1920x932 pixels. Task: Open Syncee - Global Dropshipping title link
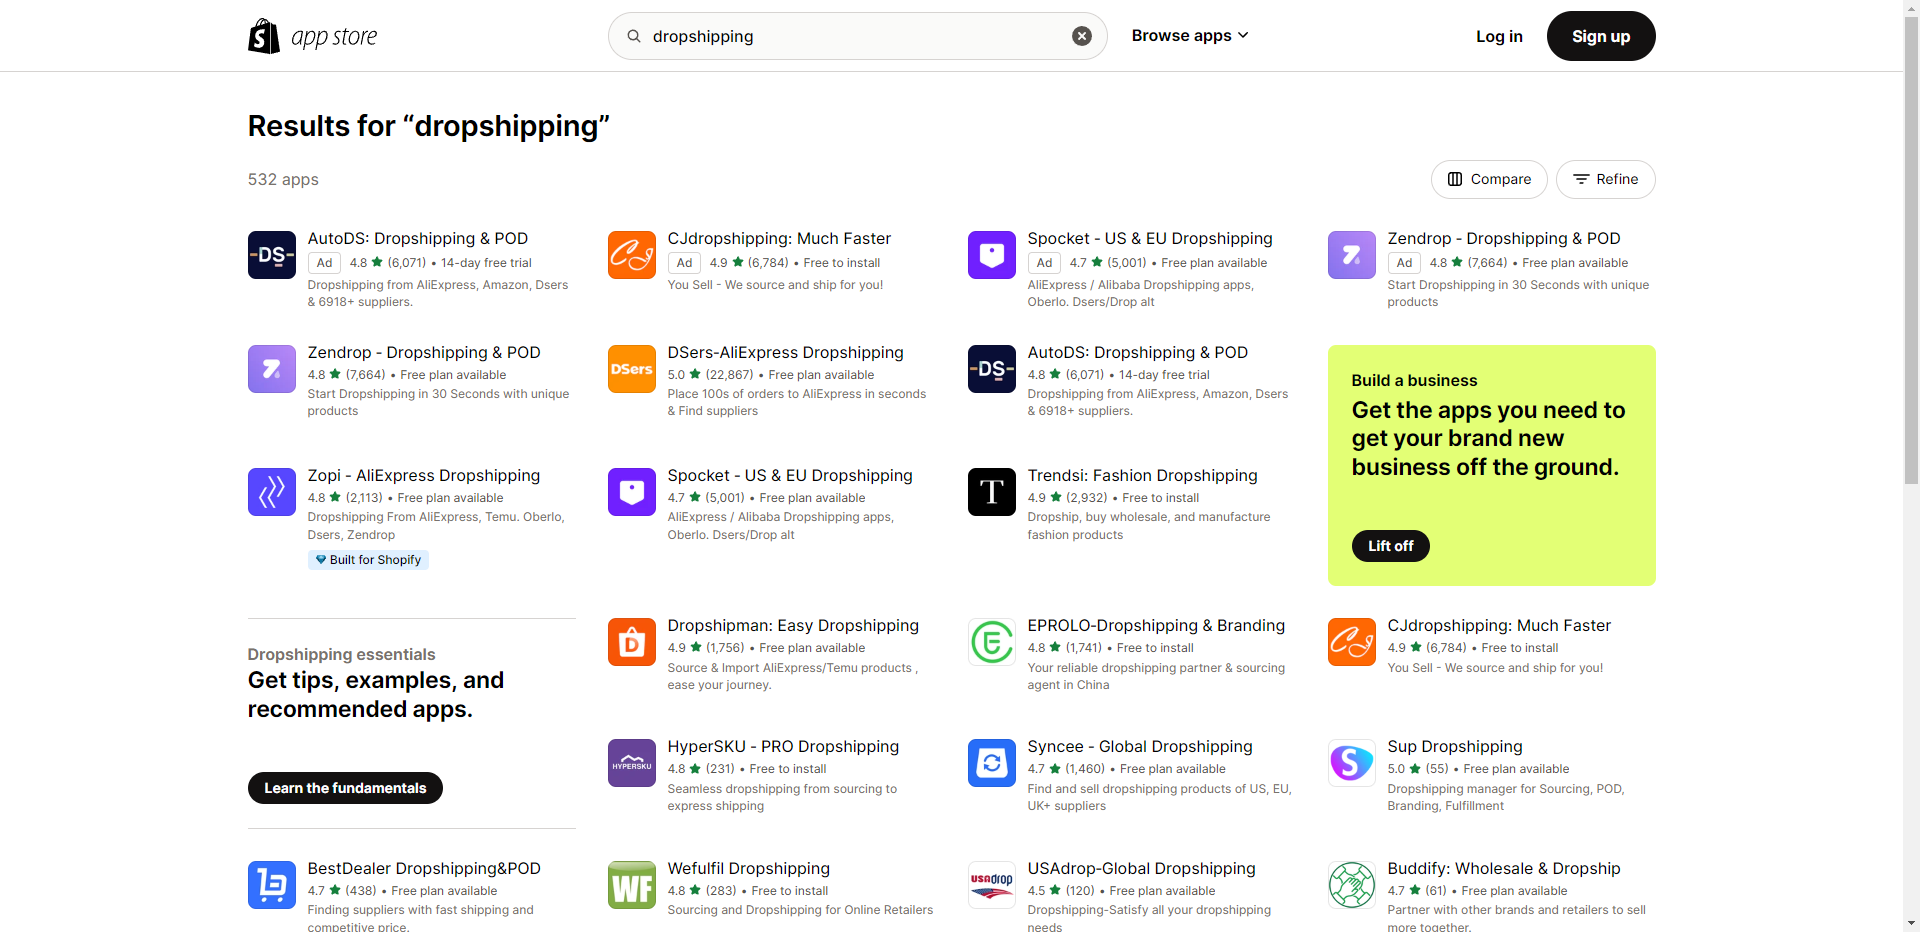(1140, 746)
